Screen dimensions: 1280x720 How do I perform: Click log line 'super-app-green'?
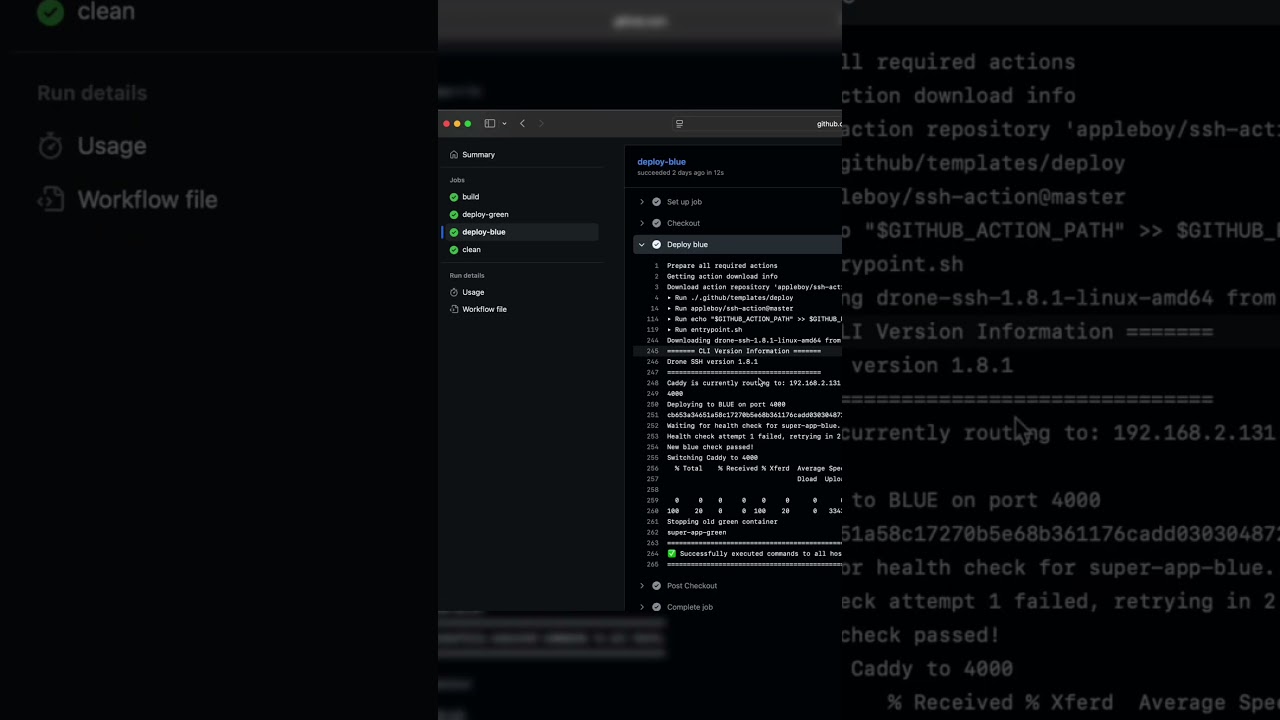697,533
